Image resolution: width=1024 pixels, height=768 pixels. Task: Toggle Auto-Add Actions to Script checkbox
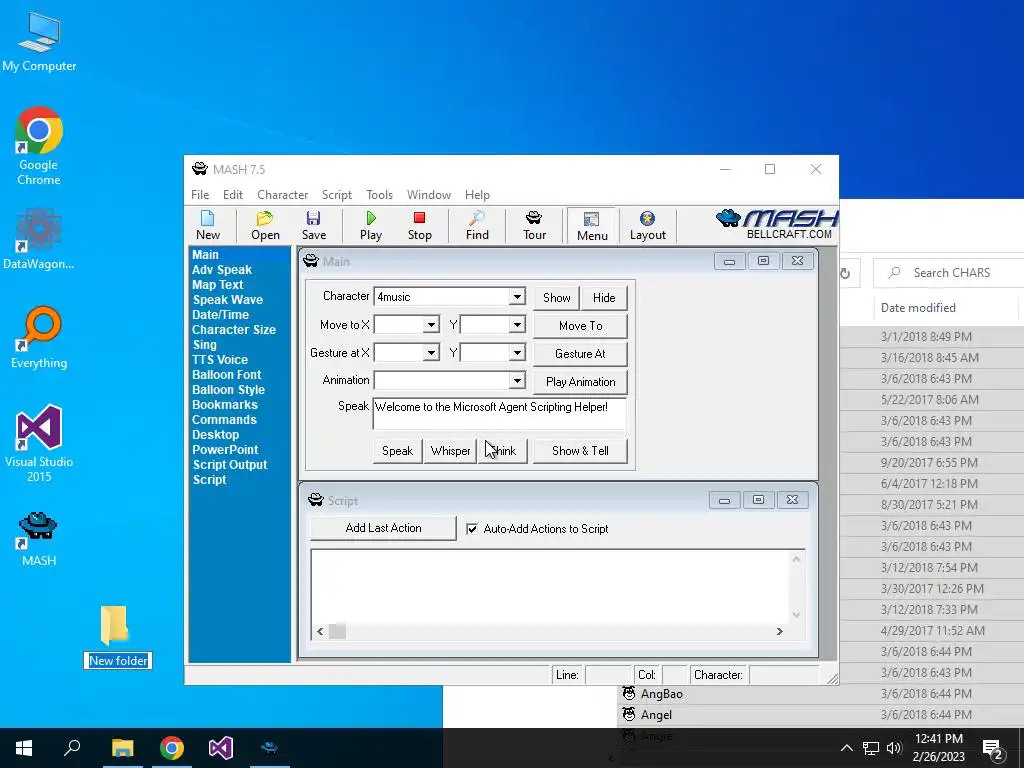tap(472, 529)
